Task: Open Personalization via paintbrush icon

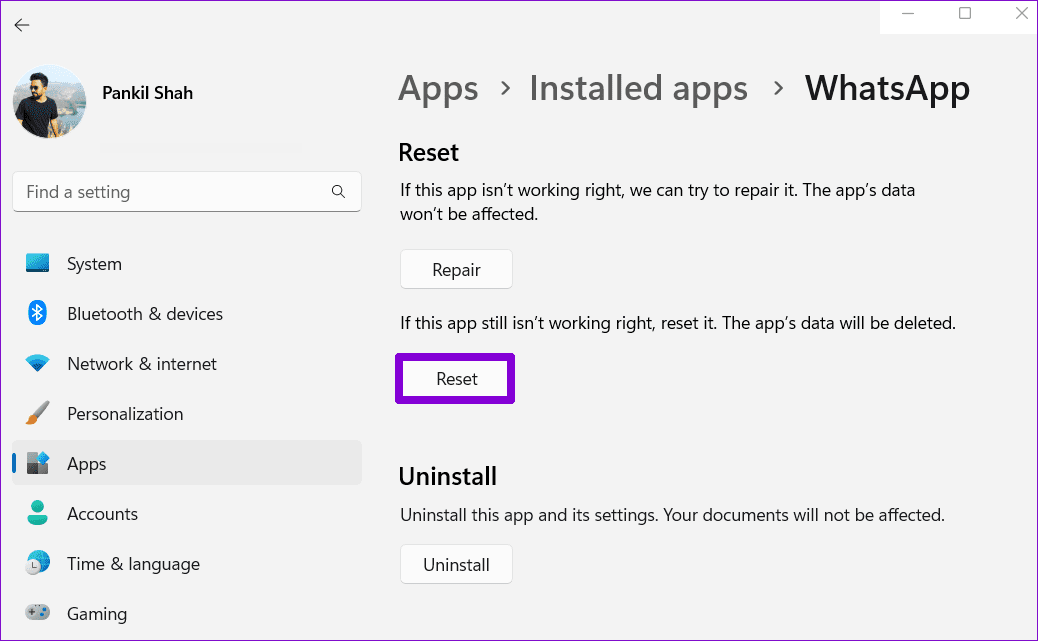Action: (38, 413)
